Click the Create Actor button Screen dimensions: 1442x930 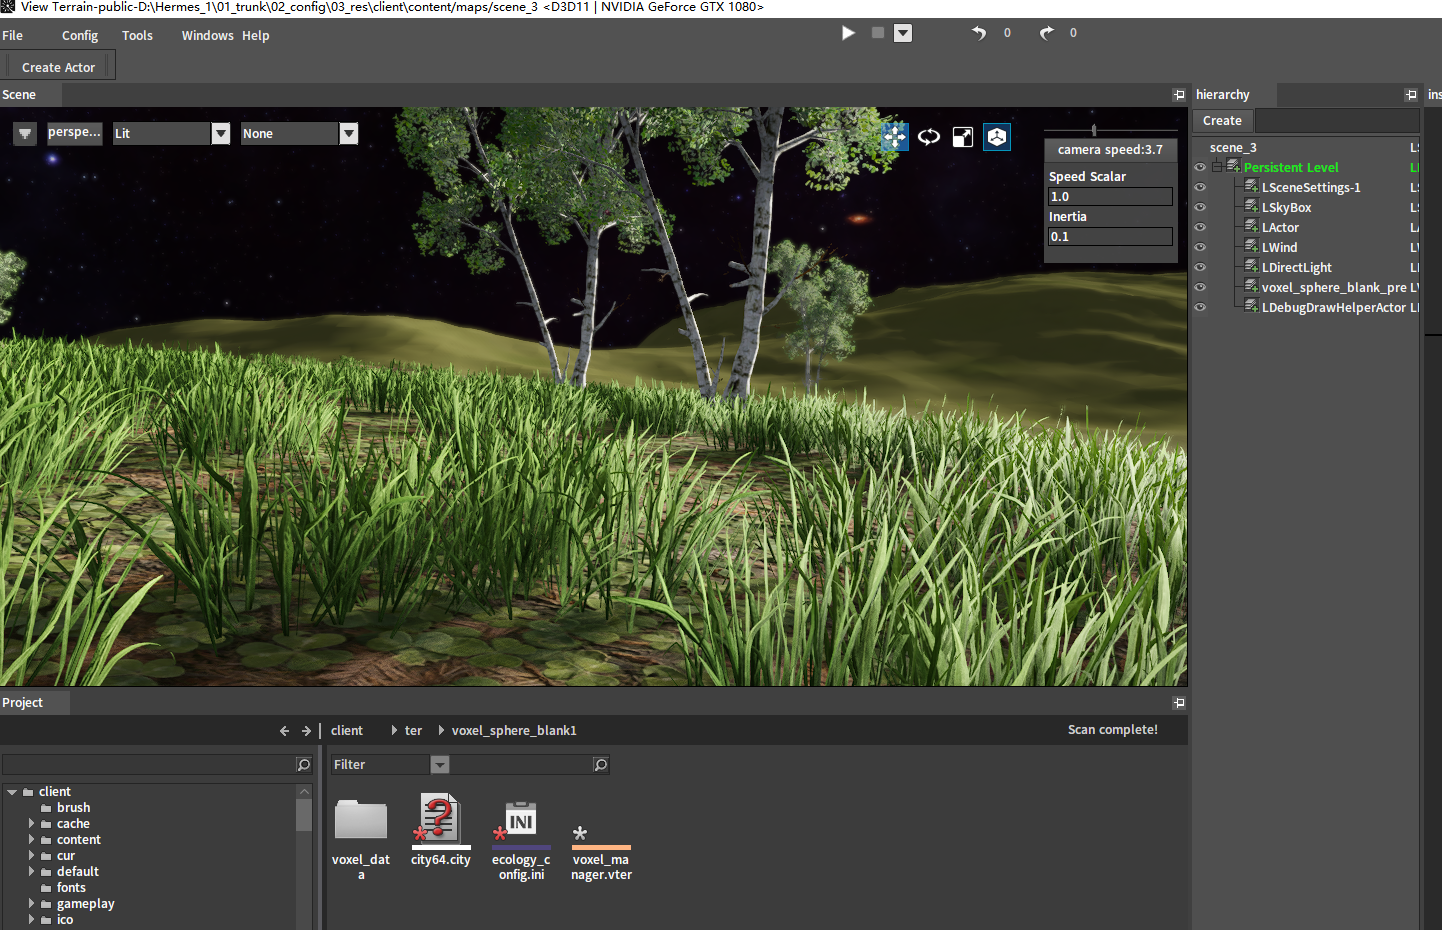[58, 68]
